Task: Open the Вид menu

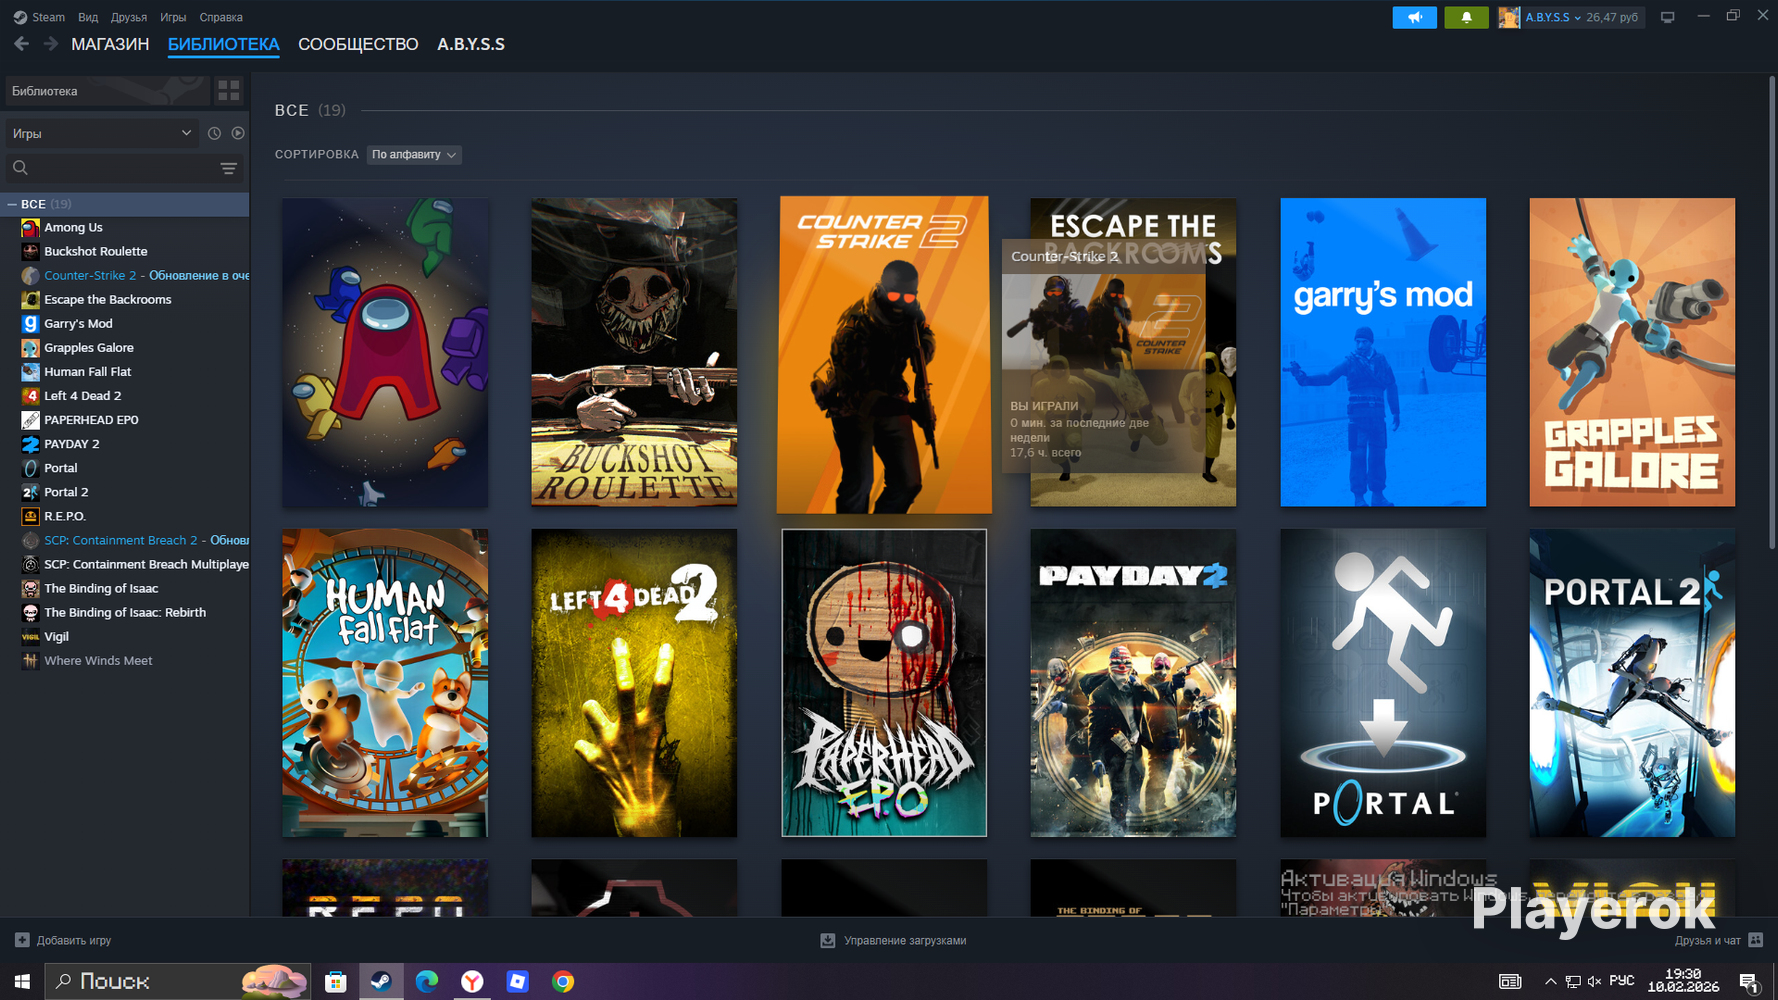Action: [88, 17]
